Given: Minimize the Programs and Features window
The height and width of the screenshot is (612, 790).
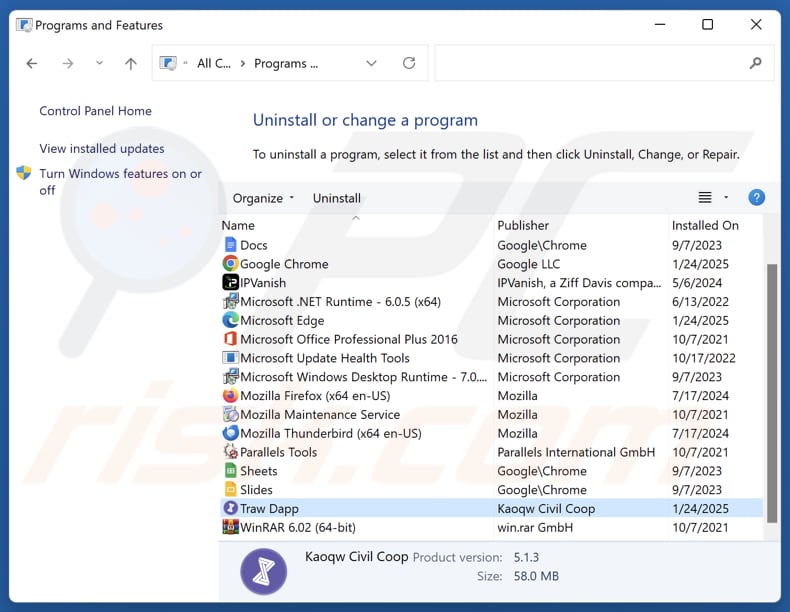Looking at the screenshot, I should tap(660, 24).
